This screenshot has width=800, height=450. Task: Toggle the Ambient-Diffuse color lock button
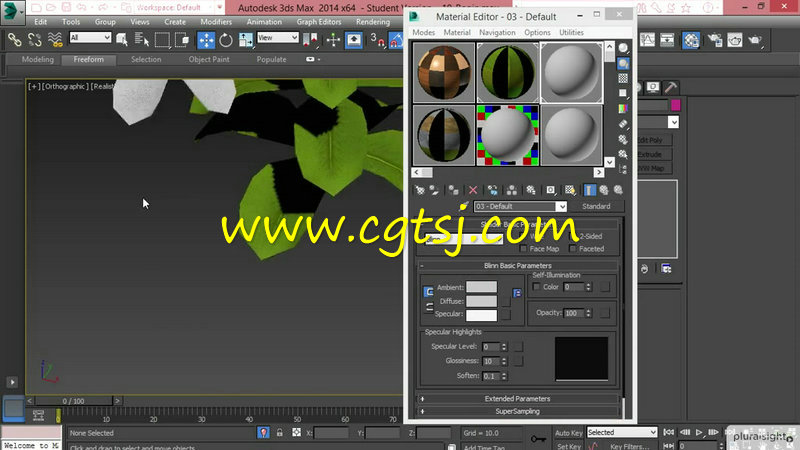coord(429,292)
